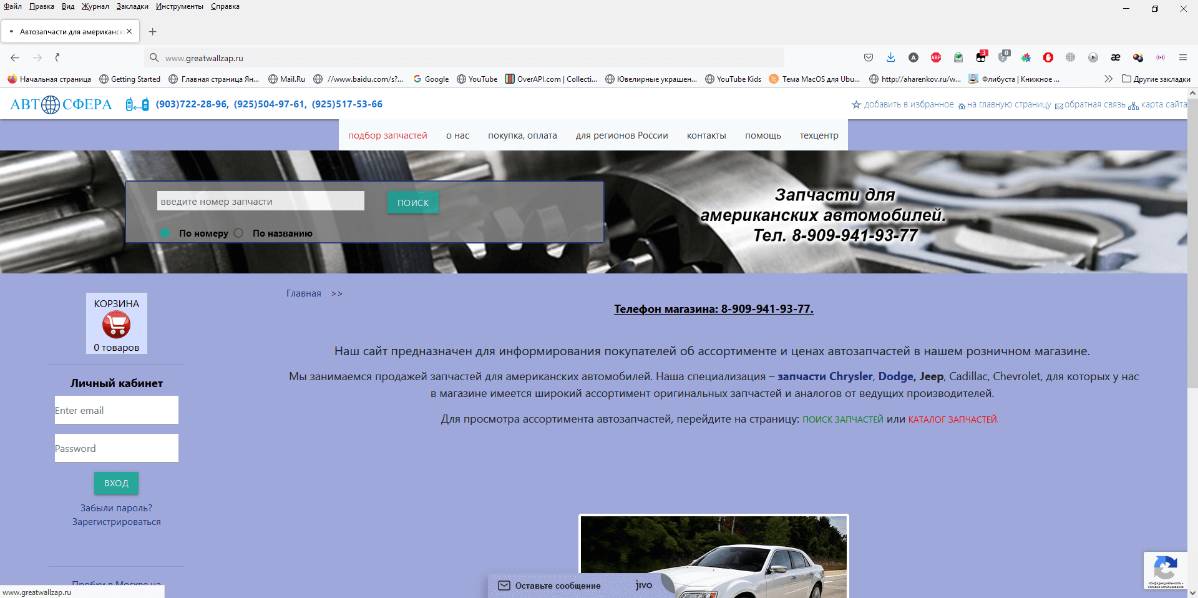The height and width of the screenshot is (598, 1198).
Task: Select the 'По названию' search option
Action: (239, 234)
